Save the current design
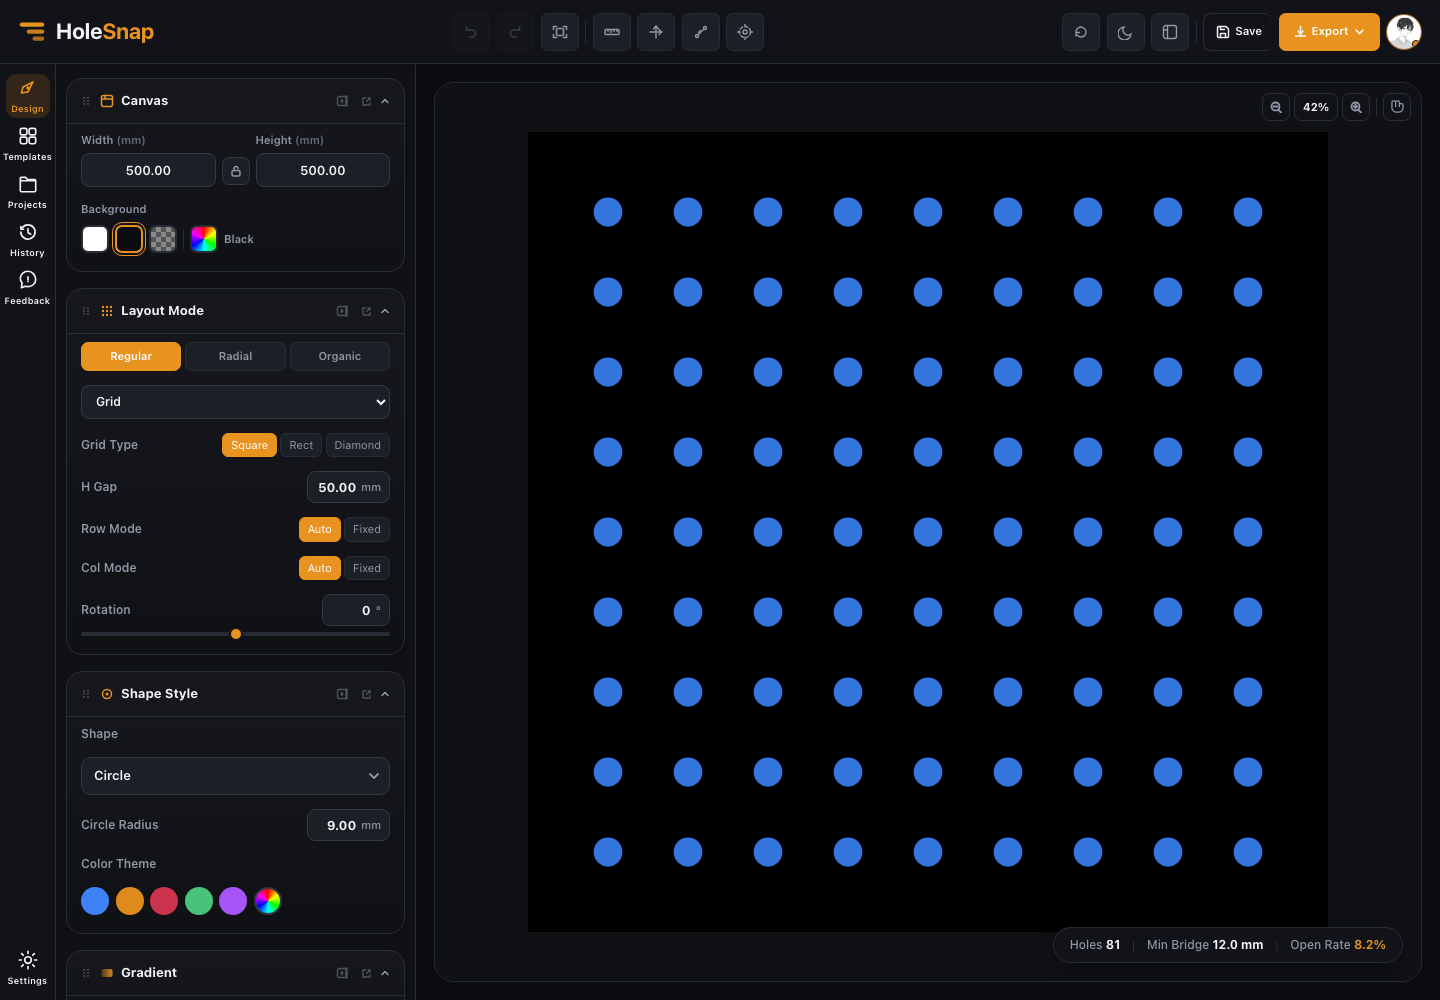This screenshot has height=1000, width=1440. pos(1238,32)
